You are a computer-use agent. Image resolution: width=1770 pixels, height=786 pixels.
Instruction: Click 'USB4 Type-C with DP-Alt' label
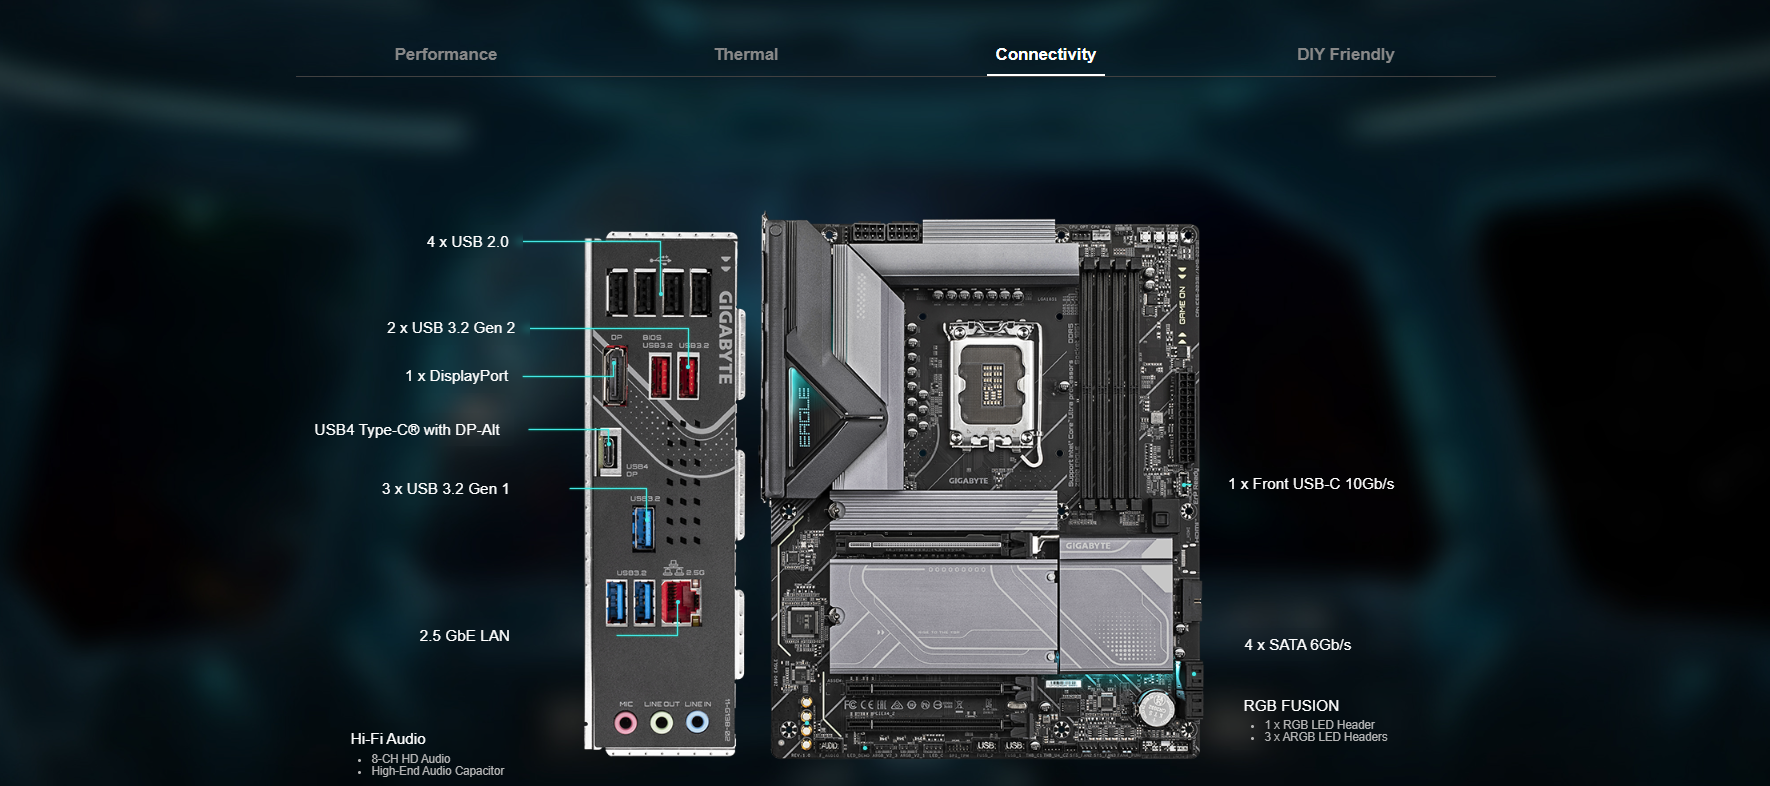coord(407,429)
